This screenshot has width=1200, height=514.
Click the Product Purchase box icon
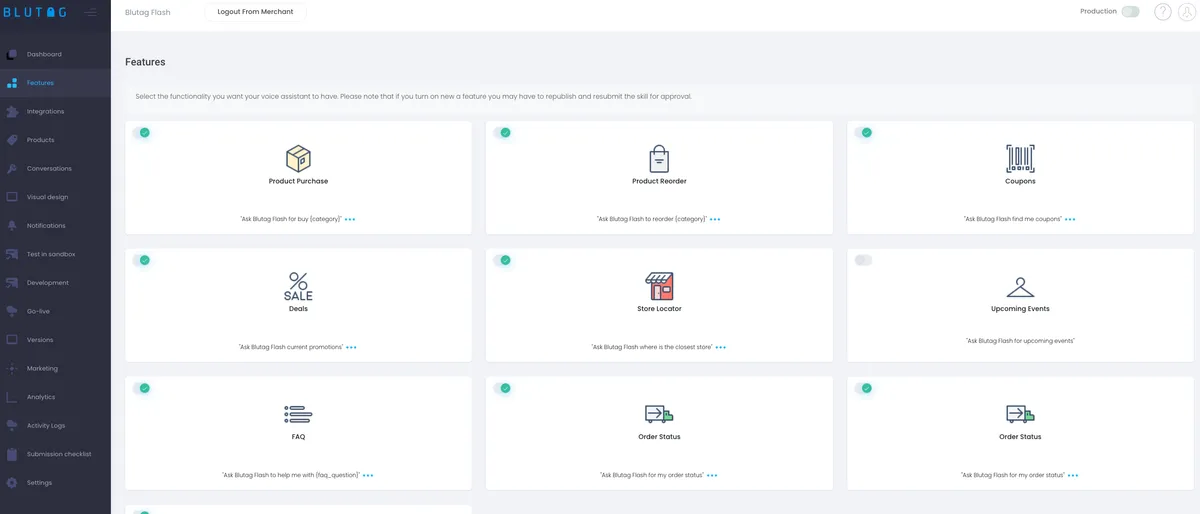298,158
